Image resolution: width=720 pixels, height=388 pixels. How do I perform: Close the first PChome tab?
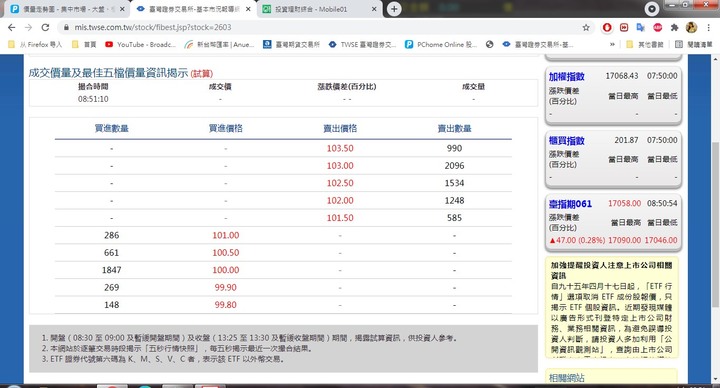pos(122,9)
